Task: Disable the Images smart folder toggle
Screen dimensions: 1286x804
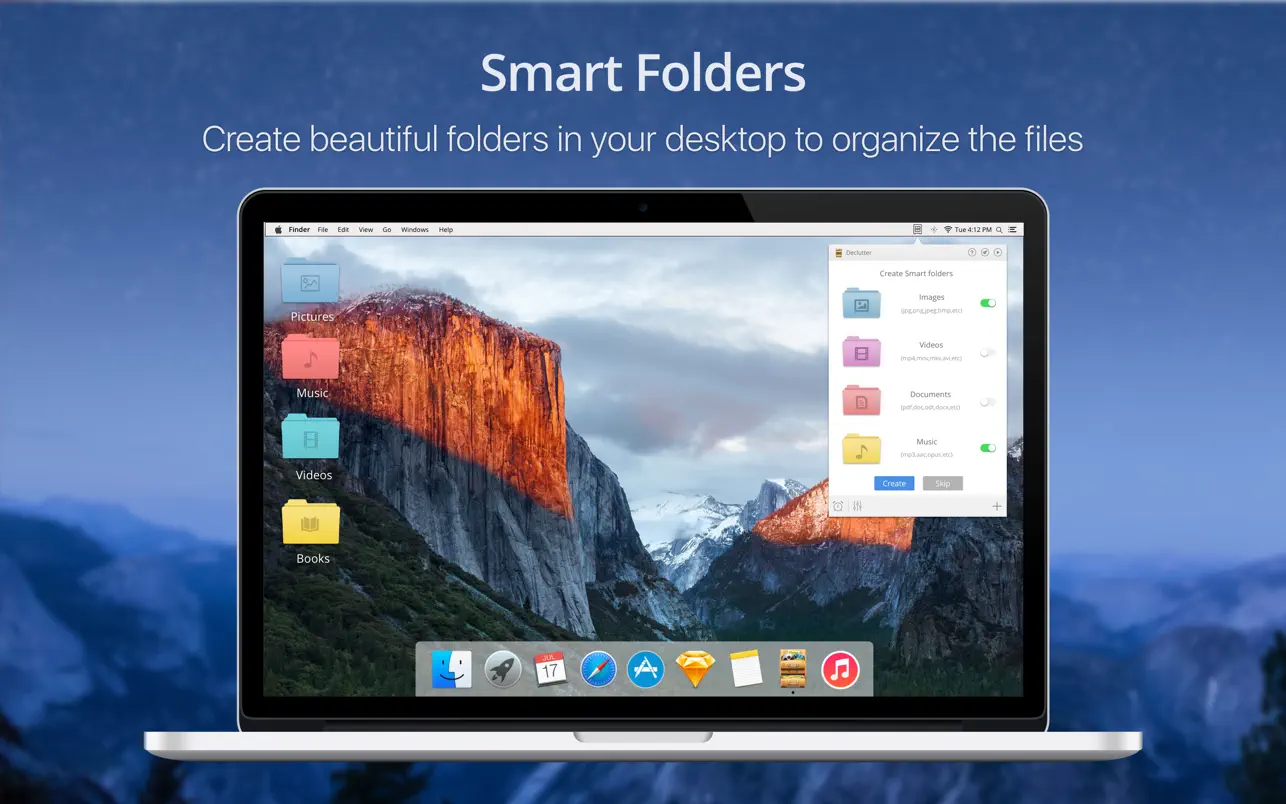Action: 988,303
